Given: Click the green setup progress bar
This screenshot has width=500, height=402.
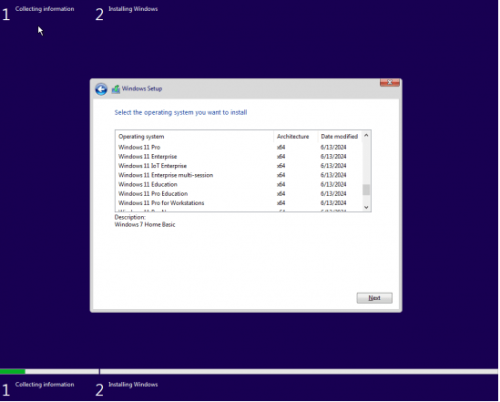Looking at the screenshot, I should click(x=12, y=371).
